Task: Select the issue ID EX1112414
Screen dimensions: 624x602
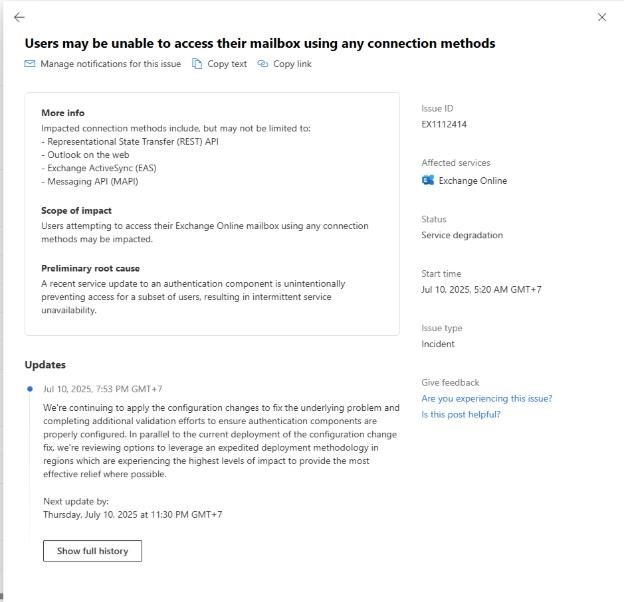Action: tap(444, 124)
